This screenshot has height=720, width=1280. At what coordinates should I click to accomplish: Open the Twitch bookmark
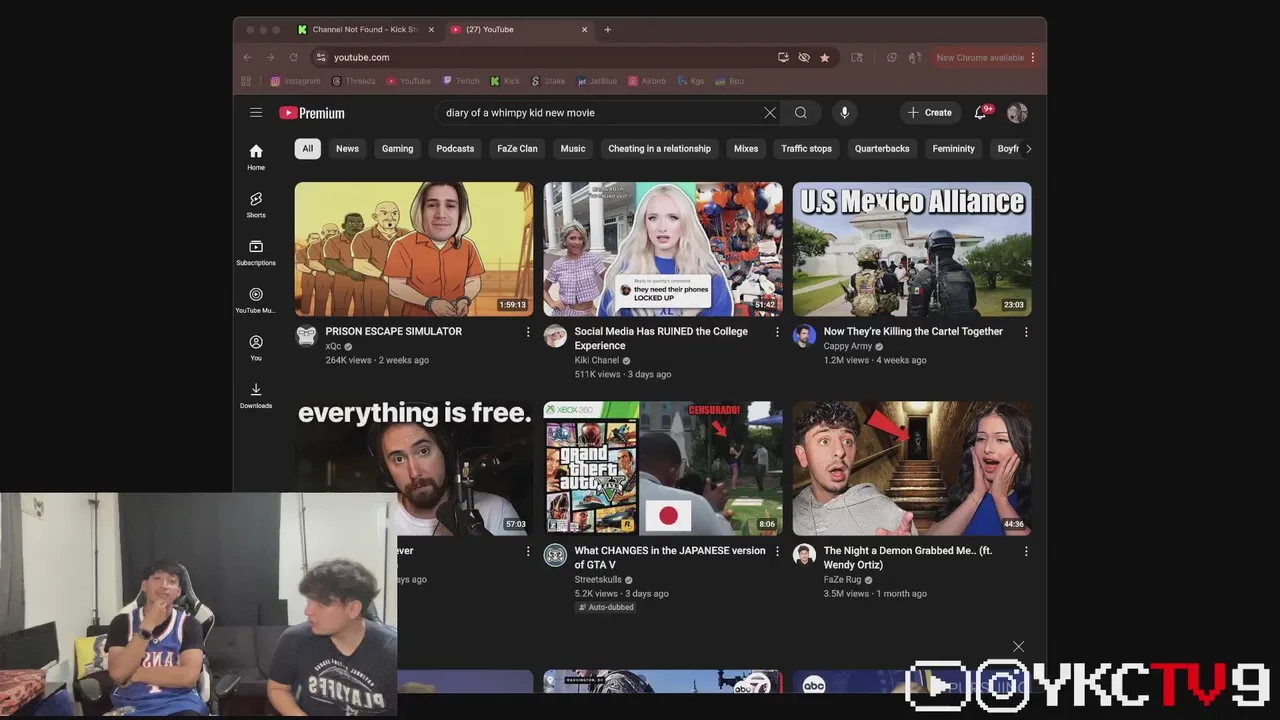[461, 81]
